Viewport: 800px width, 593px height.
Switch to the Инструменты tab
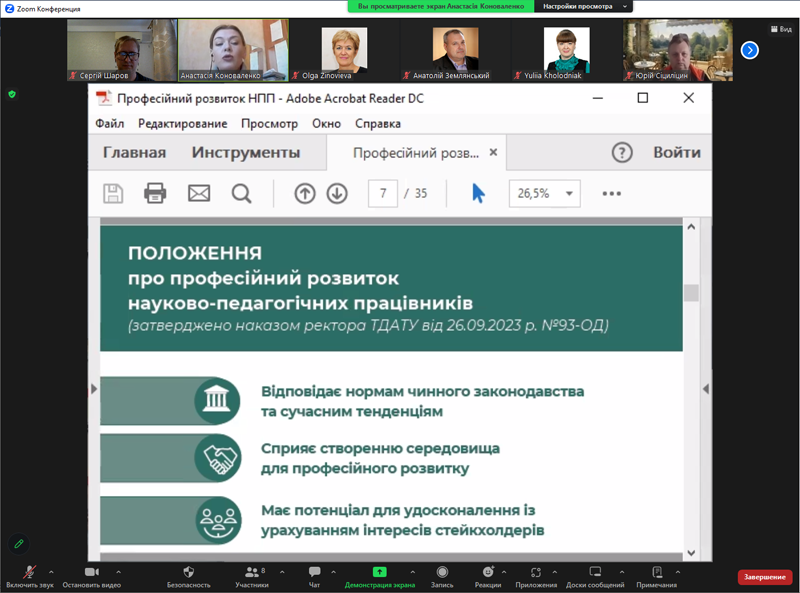pyautogui.click(x=246, y=153)
